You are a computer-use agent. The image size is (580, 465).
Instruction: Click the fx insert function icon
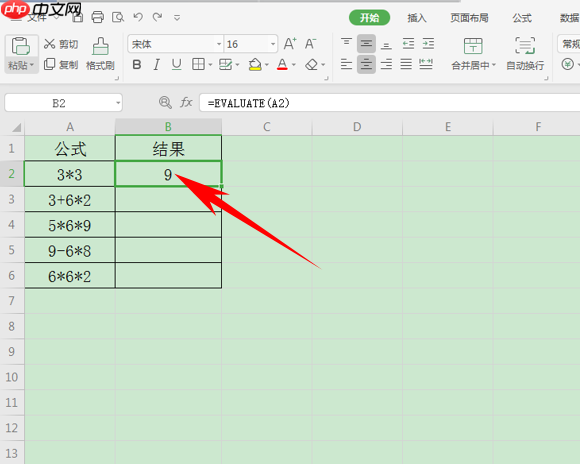click(186, 102)
